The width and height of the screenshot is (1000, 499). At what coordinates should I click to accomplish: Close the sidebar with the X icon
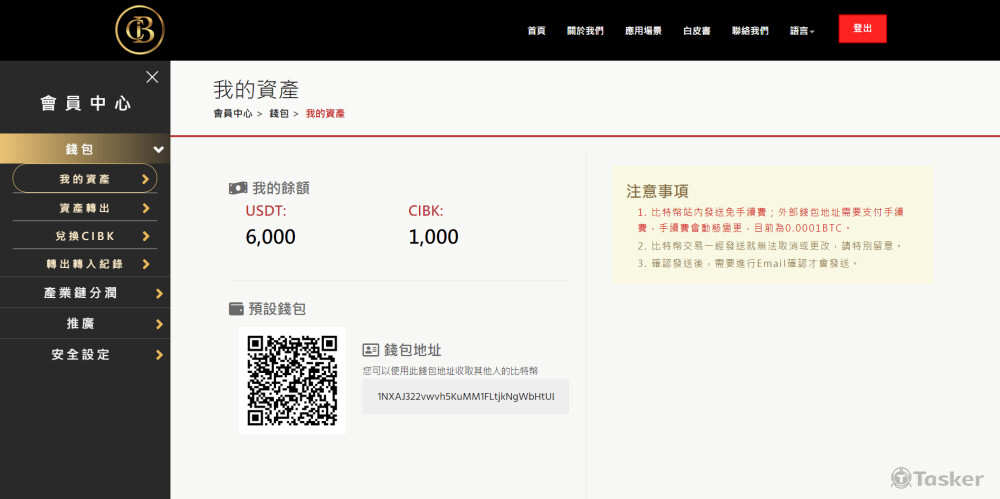pyautogui.click(x=152, y=77)
